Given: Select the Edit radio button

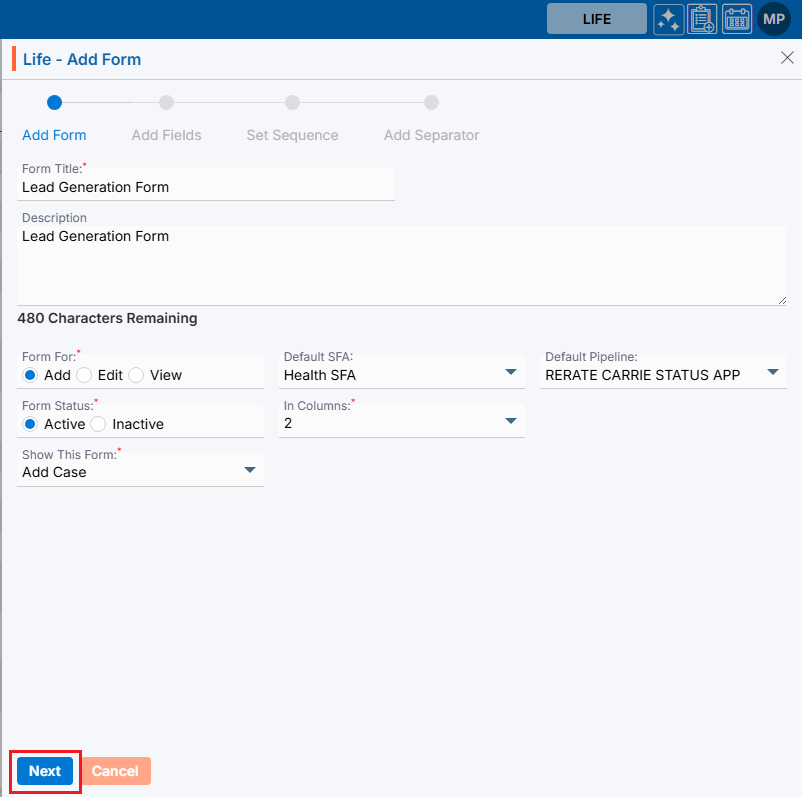Looking at the screenshot, I should tap(84, 375).
